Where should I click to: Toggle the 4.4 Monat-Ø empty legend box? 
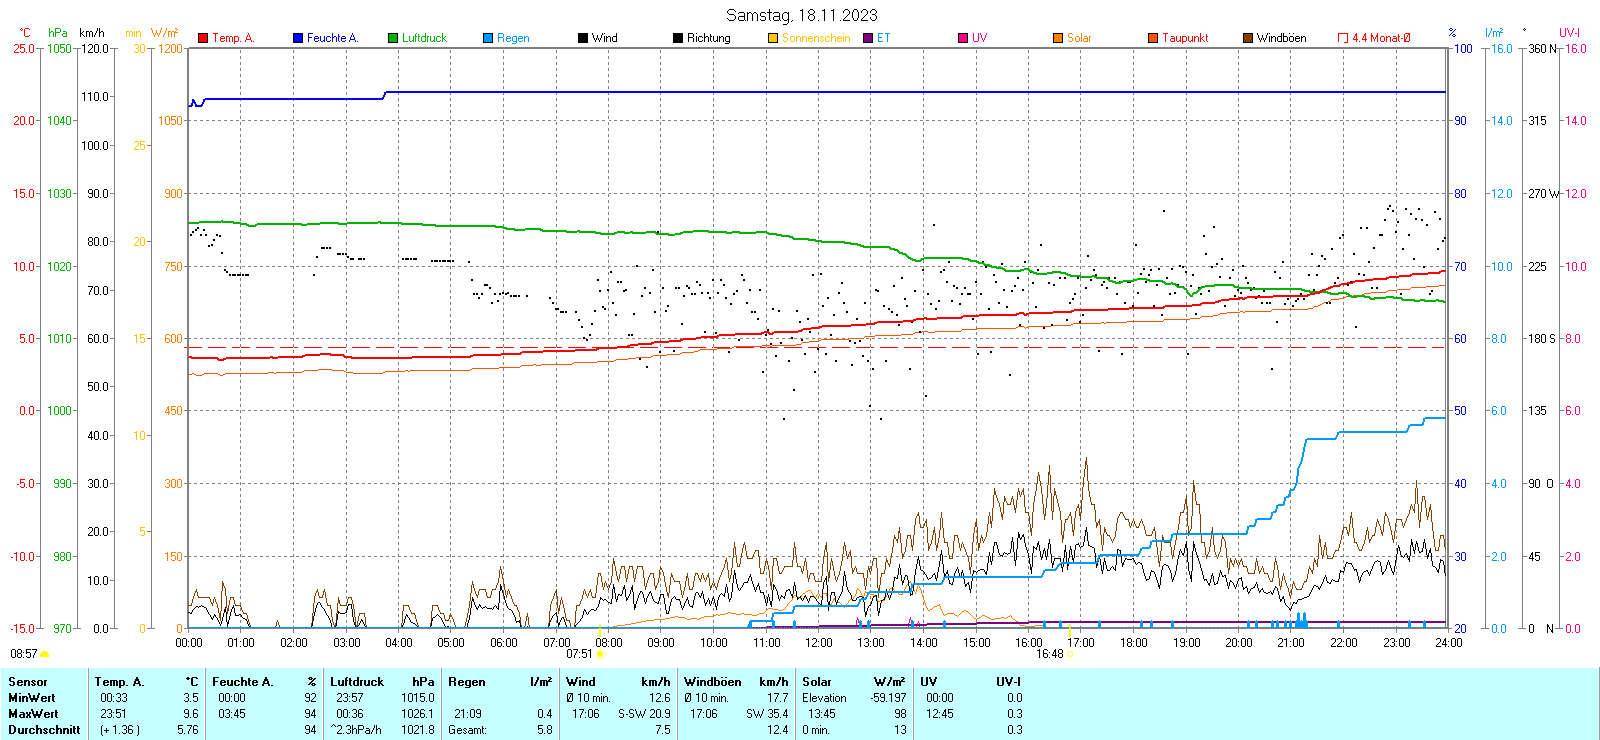pos(1343,38)
